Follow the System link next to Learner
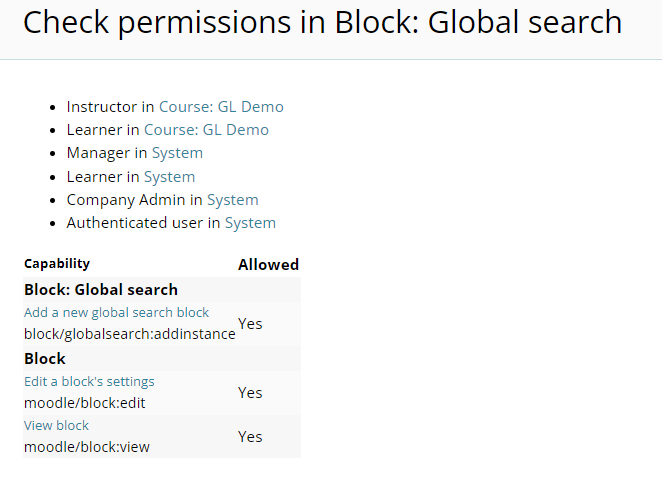662x478 pixels. pyautogui.click(x=169, y=177)
